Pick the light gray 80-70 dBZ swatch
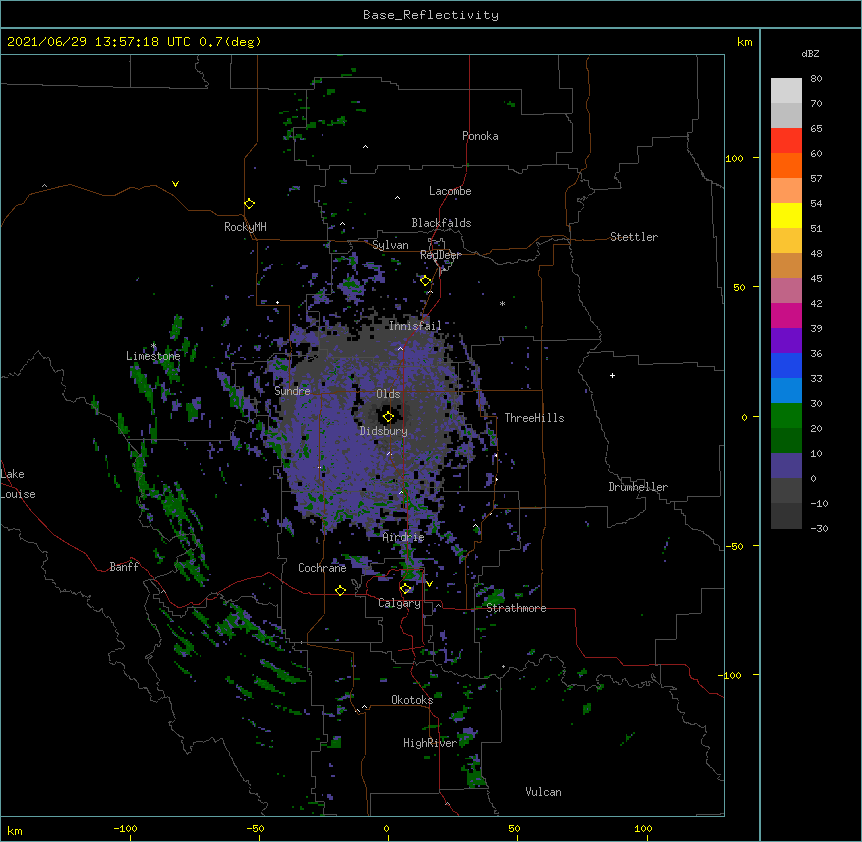The width and height of the screenshot is (862, 842). [x=786, y=91]
